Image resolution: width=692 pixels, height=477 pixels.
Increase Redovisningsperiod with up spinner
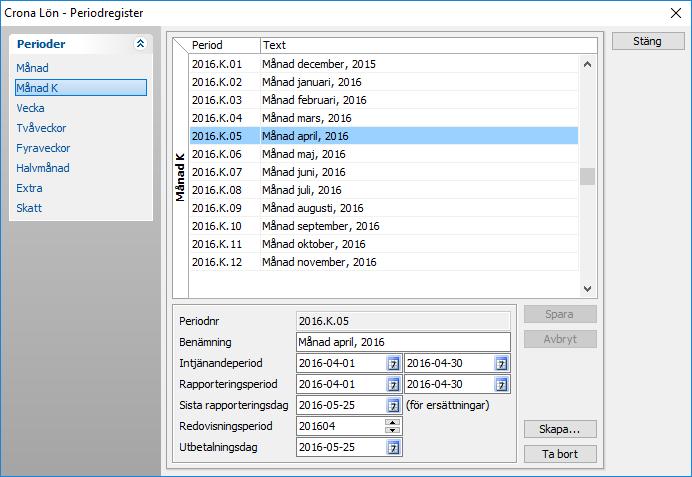[392, 422]
